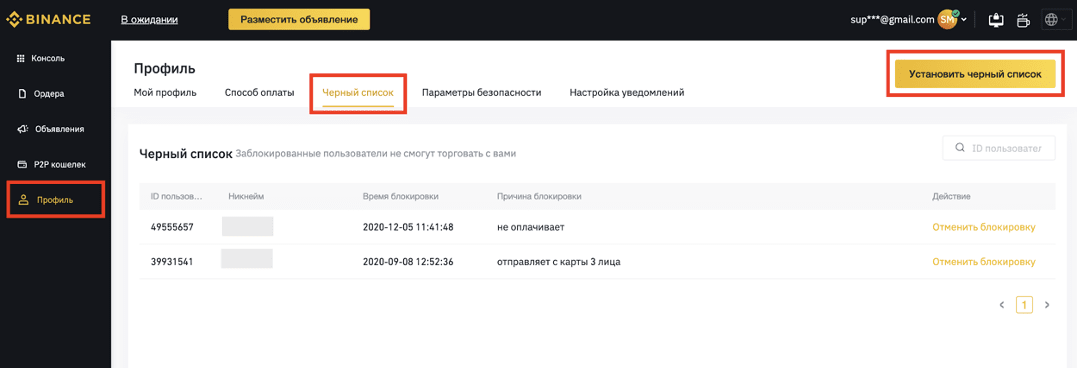Open Ордера document icon in sidebar

[21, 94]
